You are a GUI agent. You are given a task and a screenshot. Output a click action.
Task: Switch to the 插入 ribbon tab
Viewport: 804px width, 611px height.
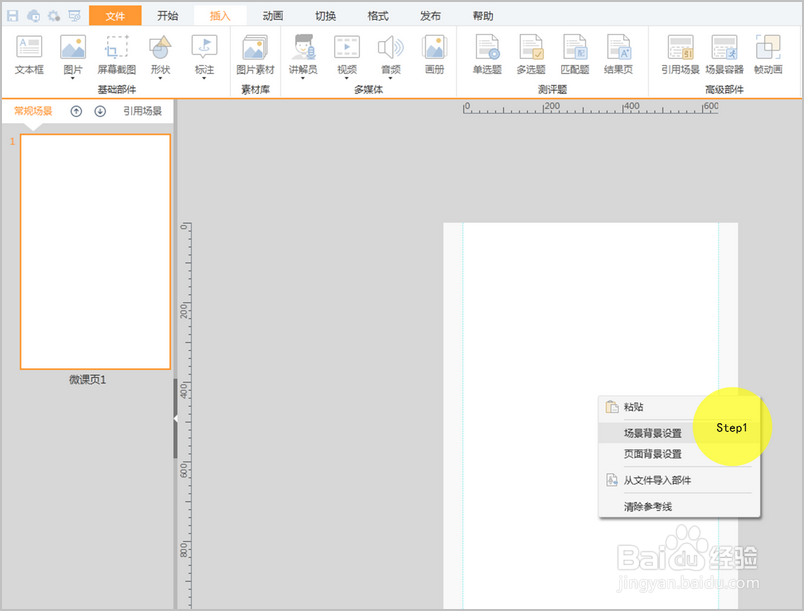pos(220,16)
